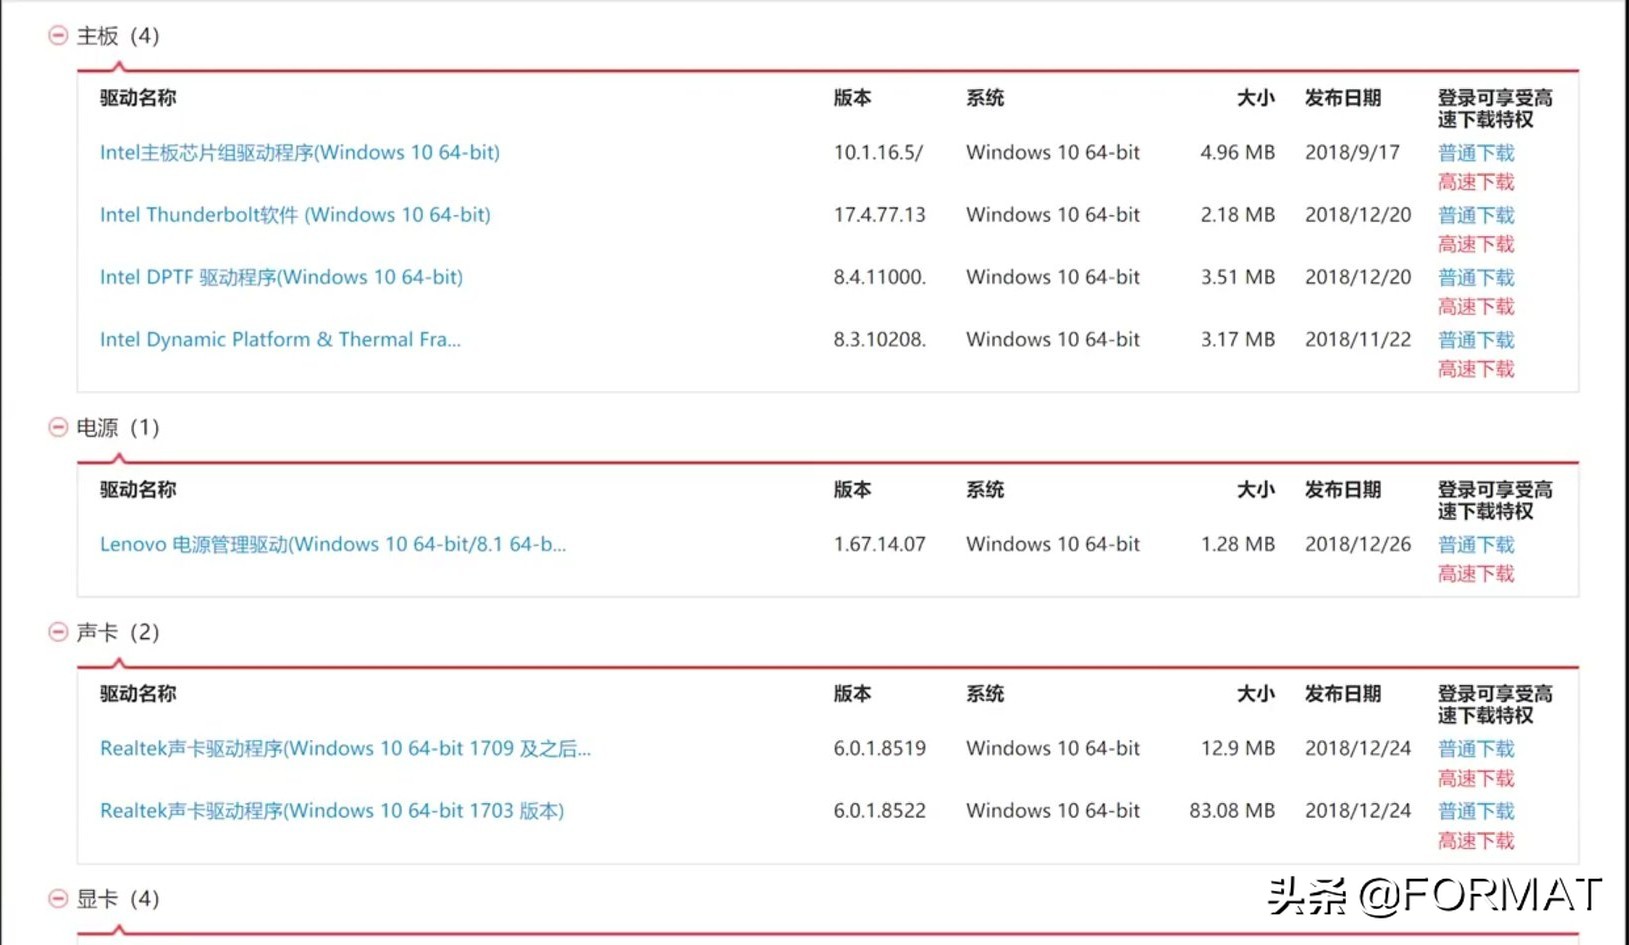Click 普通下载 for Intel chipset driver
Screen dimensions: 1629x945
[x=1476, y=153]
